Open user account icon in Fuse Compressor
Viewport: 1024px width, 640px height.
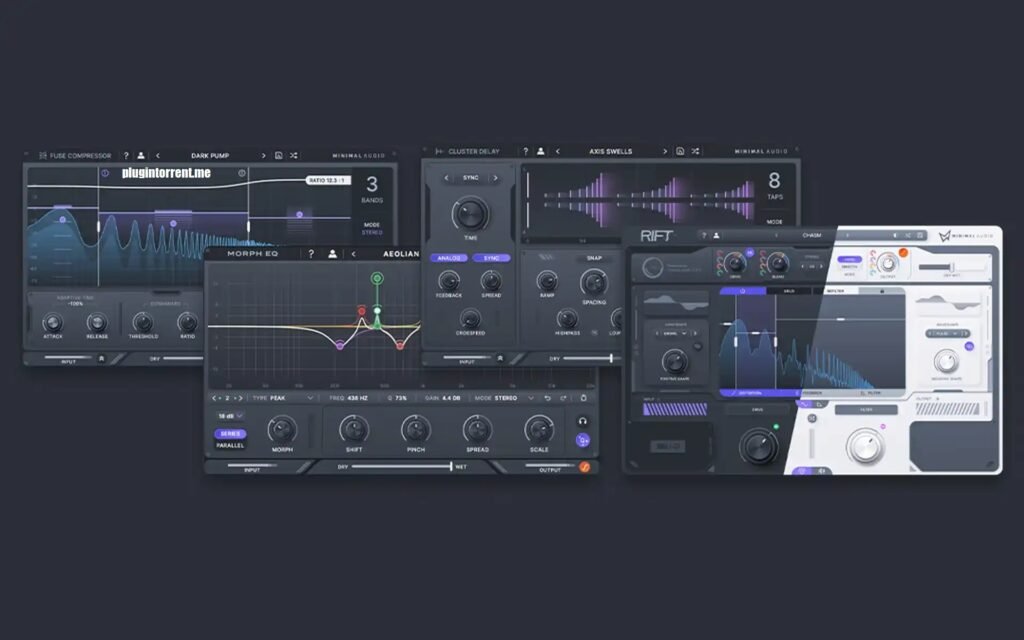click(141, 155)
